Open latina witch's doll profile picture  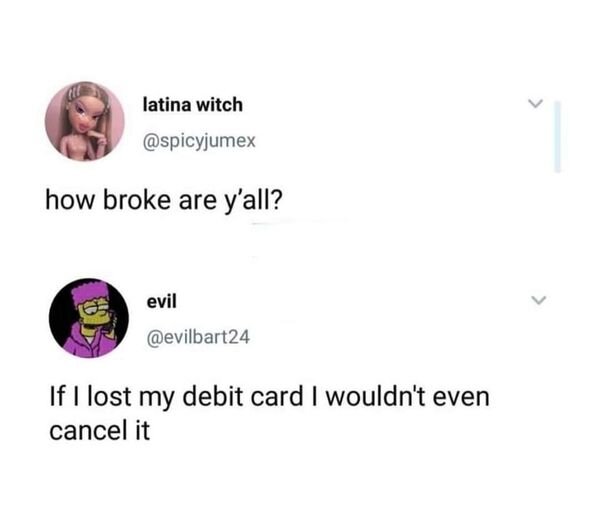pos(85,121)
